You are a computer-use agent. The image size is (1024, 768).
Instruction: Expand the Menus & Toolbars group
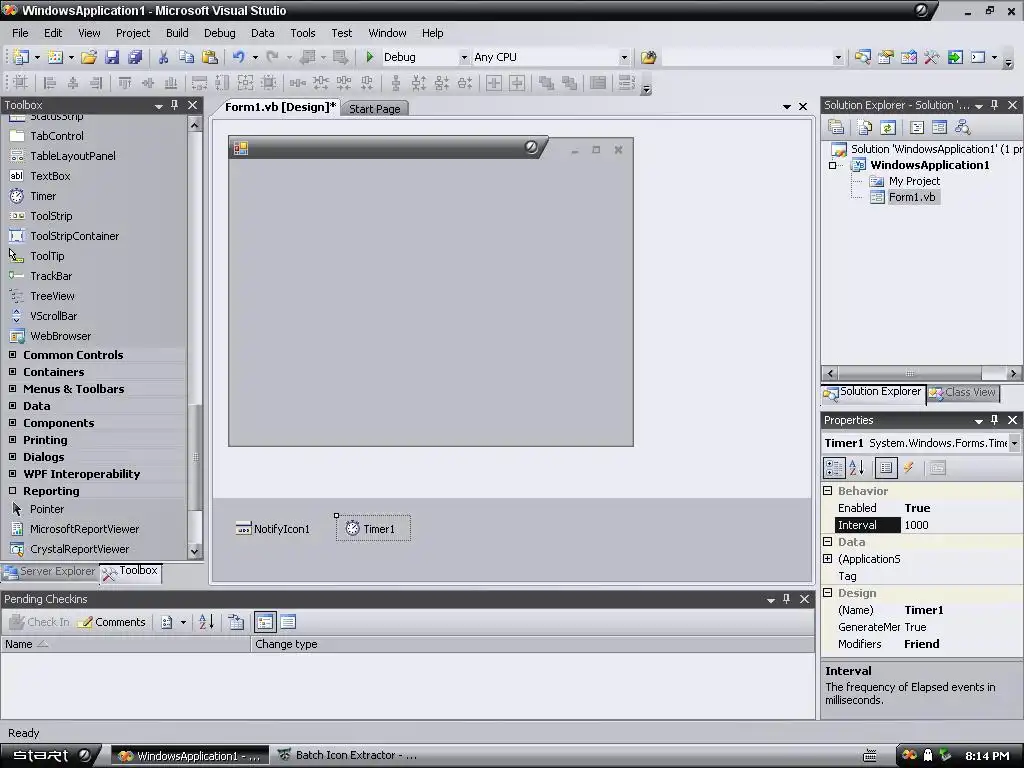12,389
